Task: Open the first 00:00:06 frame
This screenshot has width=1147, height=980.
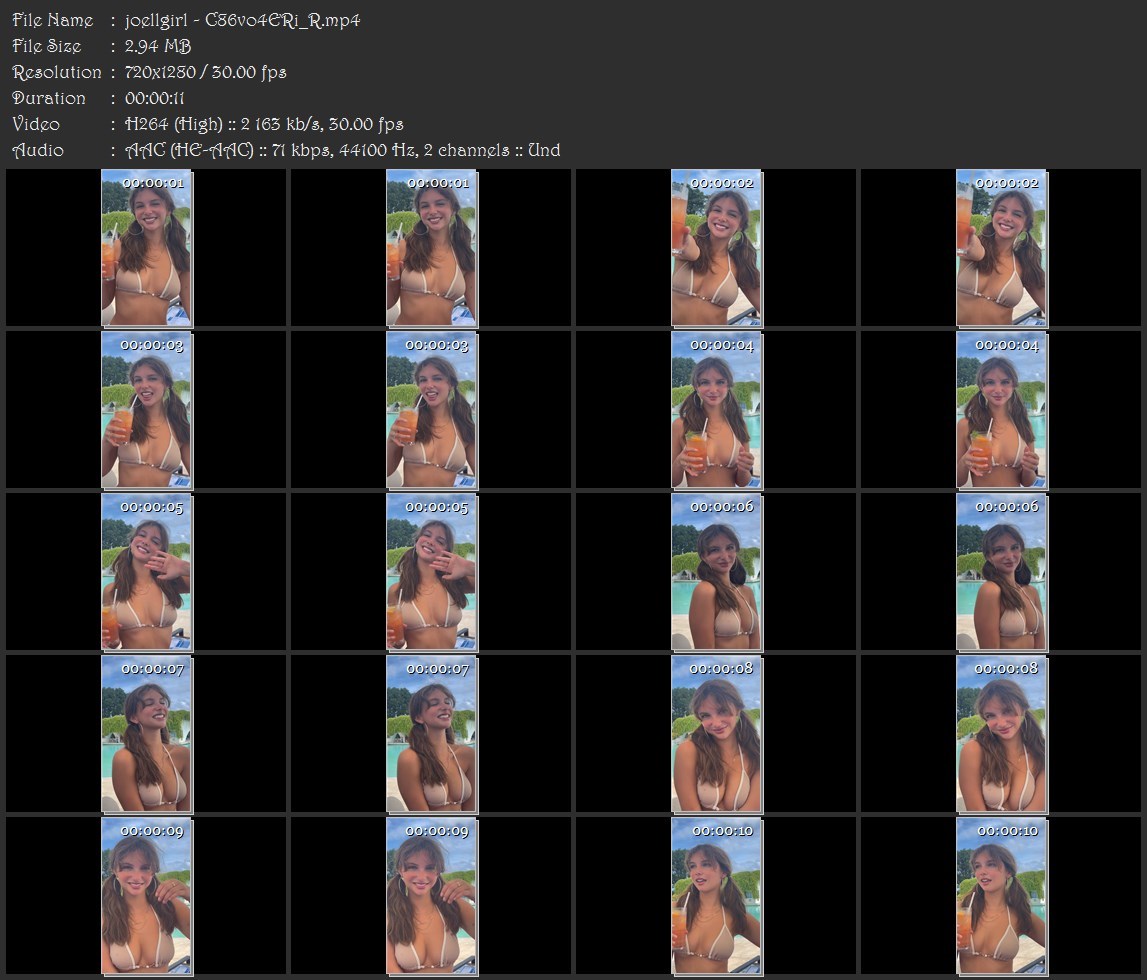Action: (x=717, y=572)
